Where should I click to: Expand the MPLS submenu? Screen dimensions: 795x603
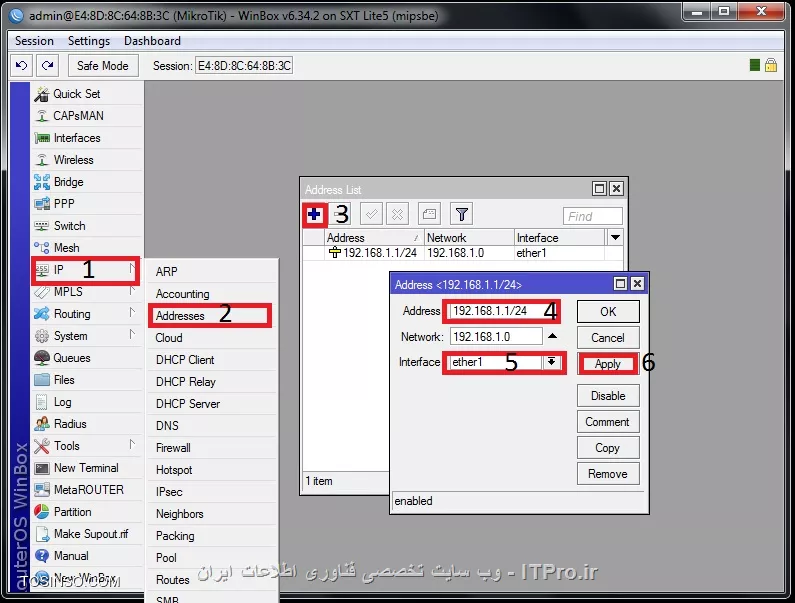click(x=87, y=292)
